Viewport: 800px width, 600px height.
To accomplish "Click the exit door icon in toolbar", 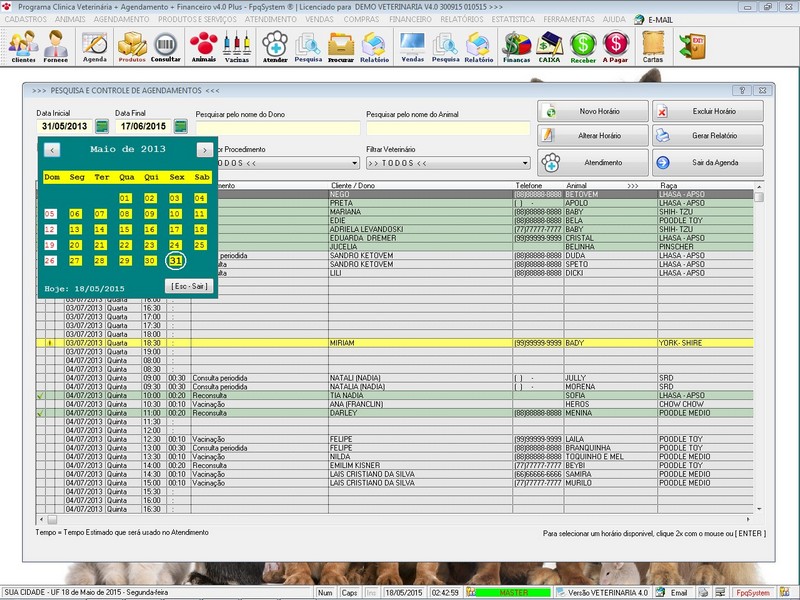I will pos(692,46).
